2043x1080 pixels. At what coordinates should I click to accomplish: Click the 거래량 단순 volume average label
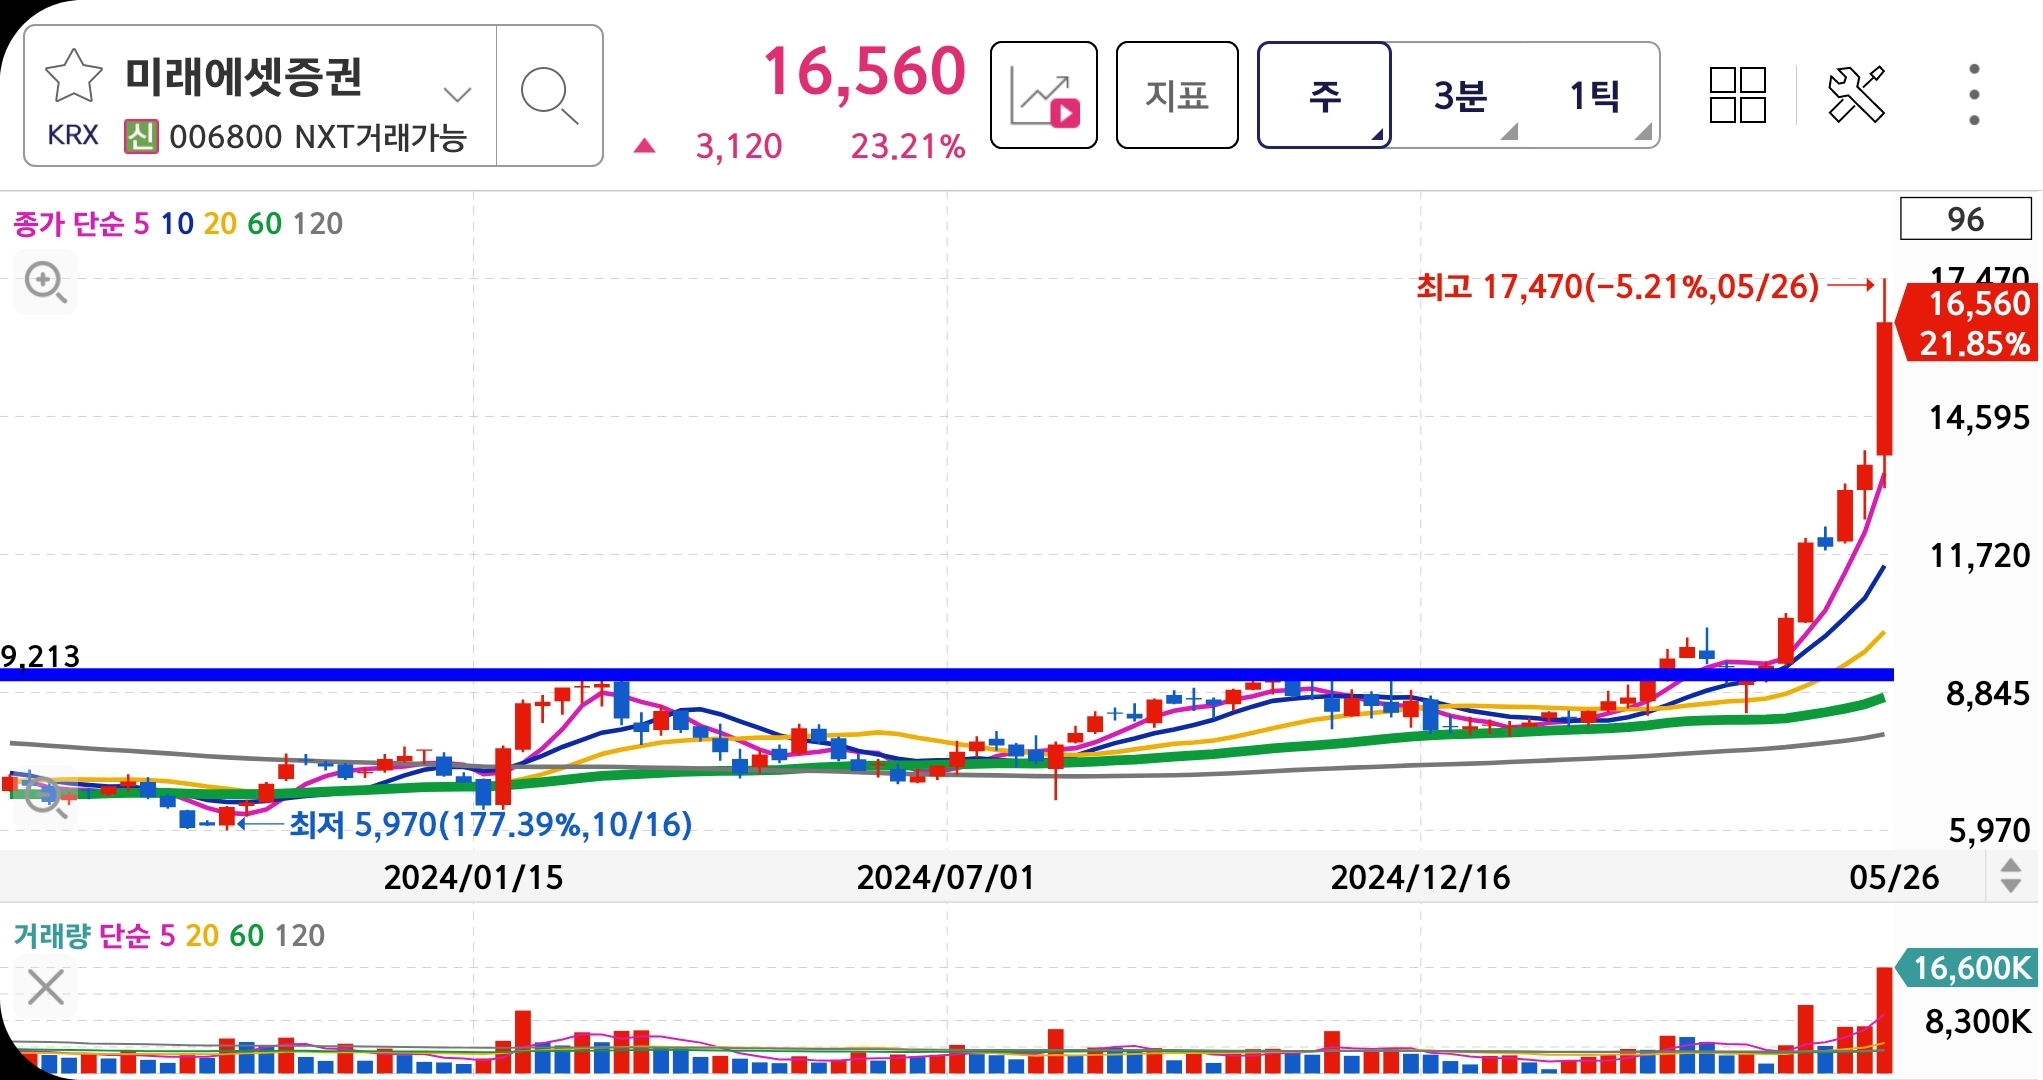[81, 935]
